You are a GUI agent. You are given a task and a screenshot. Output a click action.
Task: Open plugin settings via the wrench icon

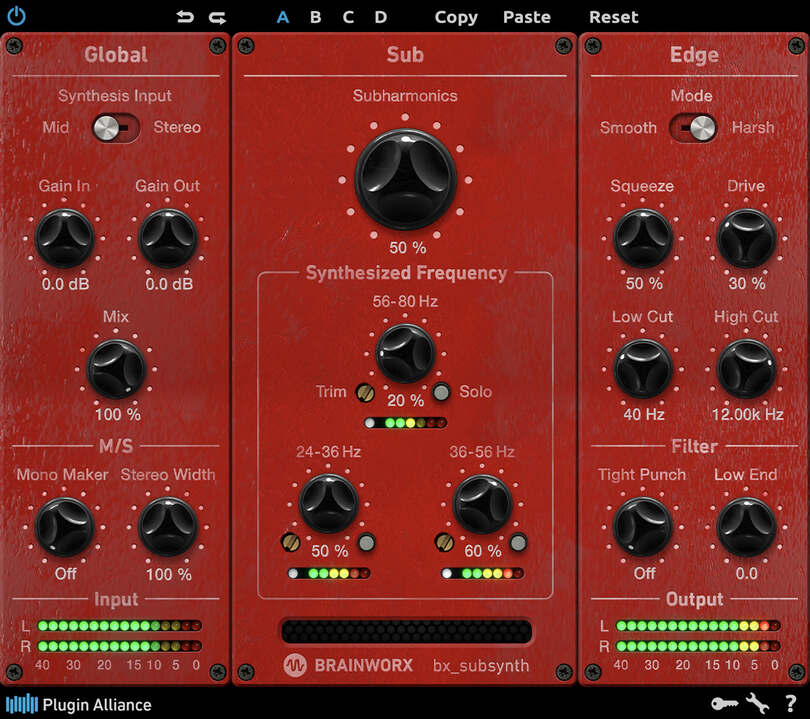756,703
